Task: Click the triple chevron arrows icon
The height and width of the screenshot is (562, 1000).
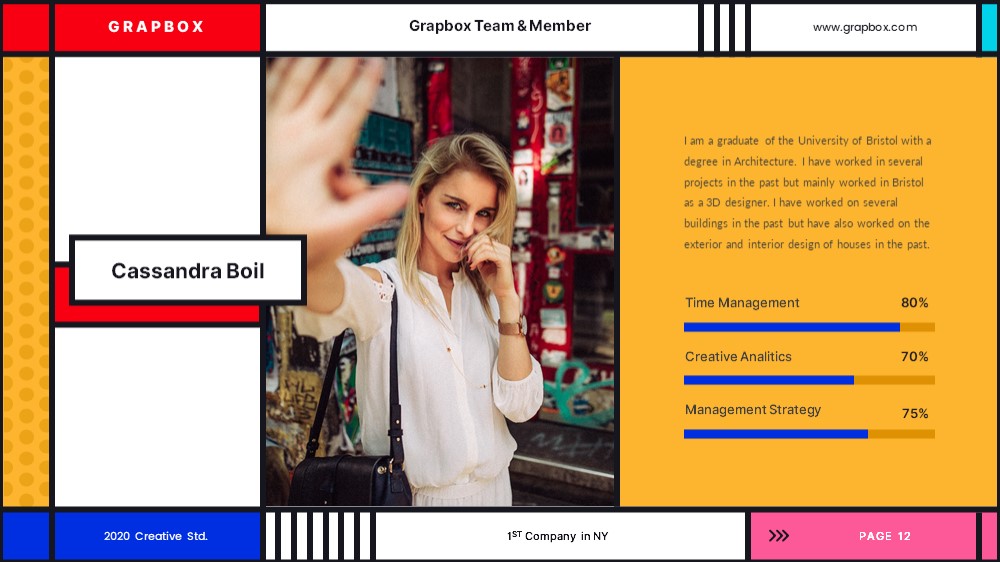Action: pos(779,536)
